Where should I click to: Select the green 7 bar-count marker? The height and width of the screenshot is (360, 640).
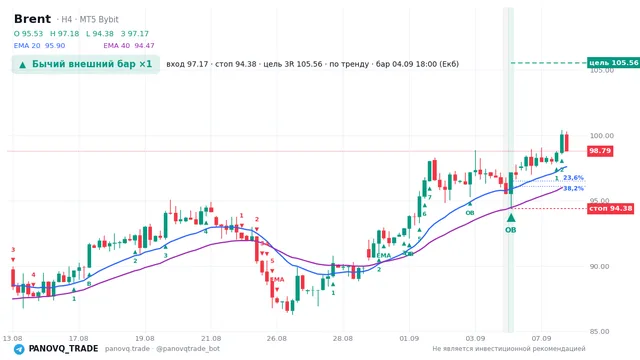click(430, 198)
